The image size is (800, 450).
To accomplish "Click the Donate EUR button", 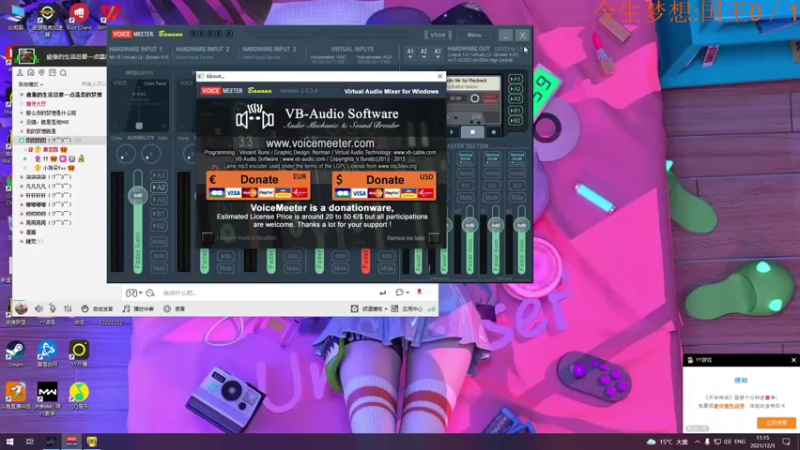I will (x=258, y=185).
